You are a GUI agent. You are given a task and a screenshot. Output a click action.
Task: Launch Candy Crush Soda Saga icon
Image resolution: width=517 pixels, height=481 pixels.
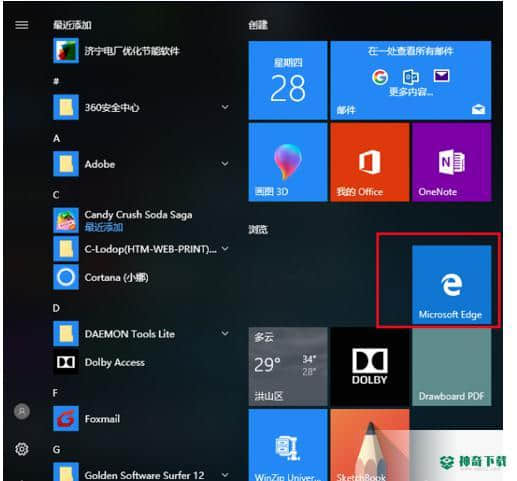point(66,220)
